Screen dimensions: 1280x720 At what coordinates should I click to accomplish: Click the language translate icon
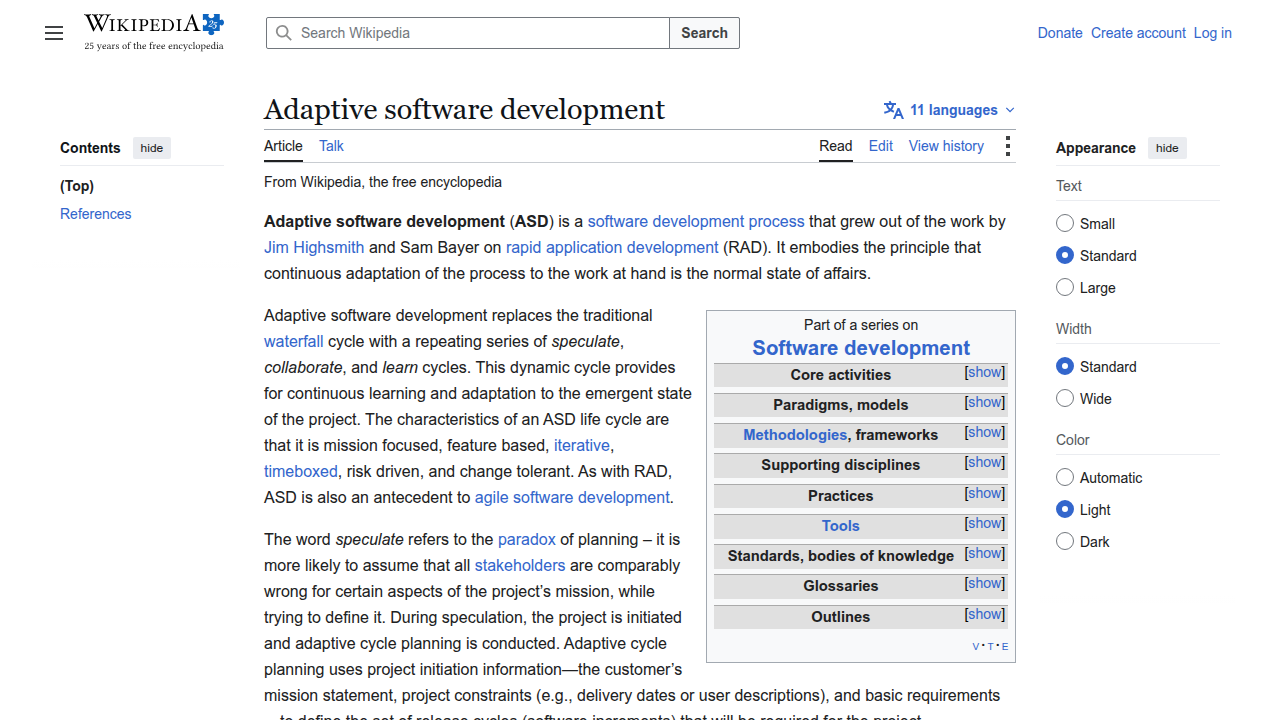click(x=893, y=110)
